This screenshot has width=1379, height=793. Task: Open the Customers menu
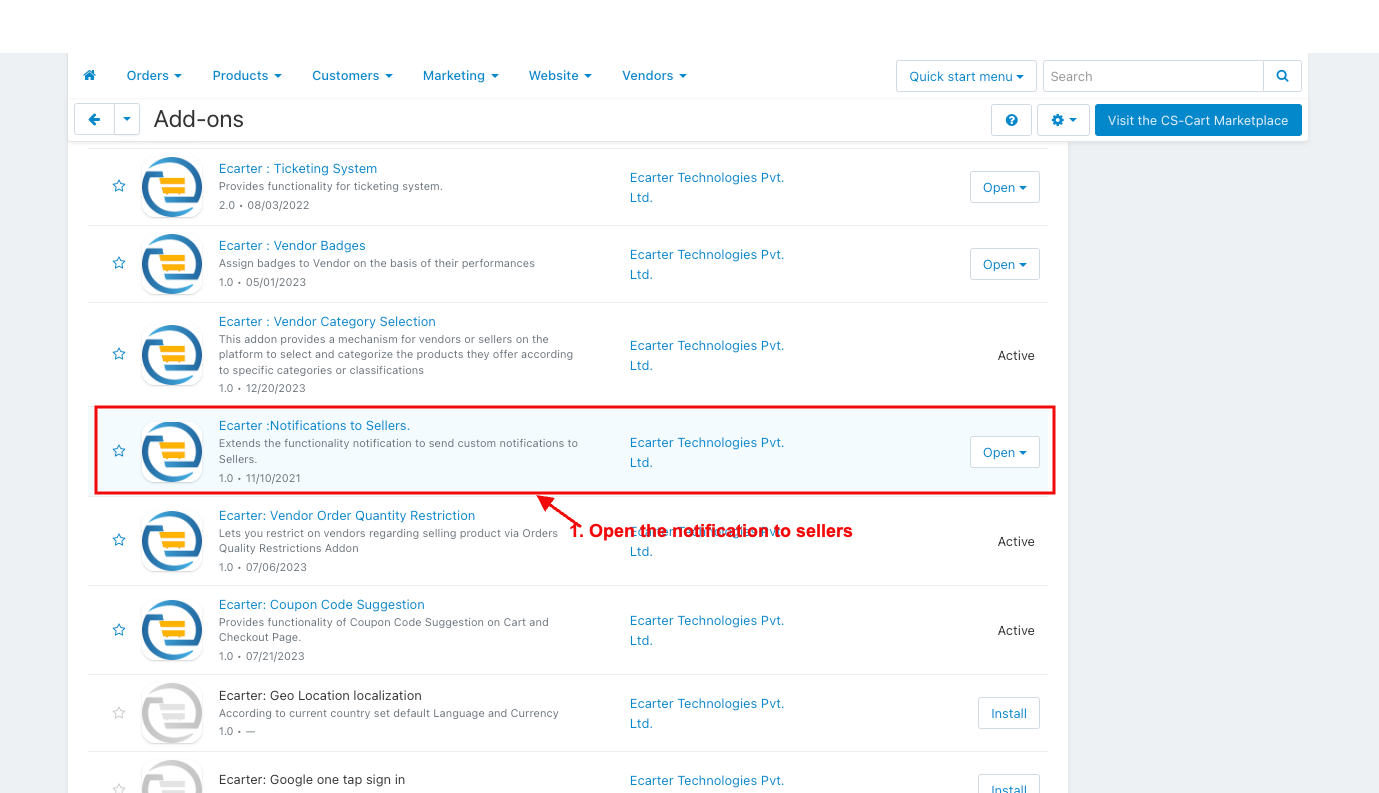[352, 75]
